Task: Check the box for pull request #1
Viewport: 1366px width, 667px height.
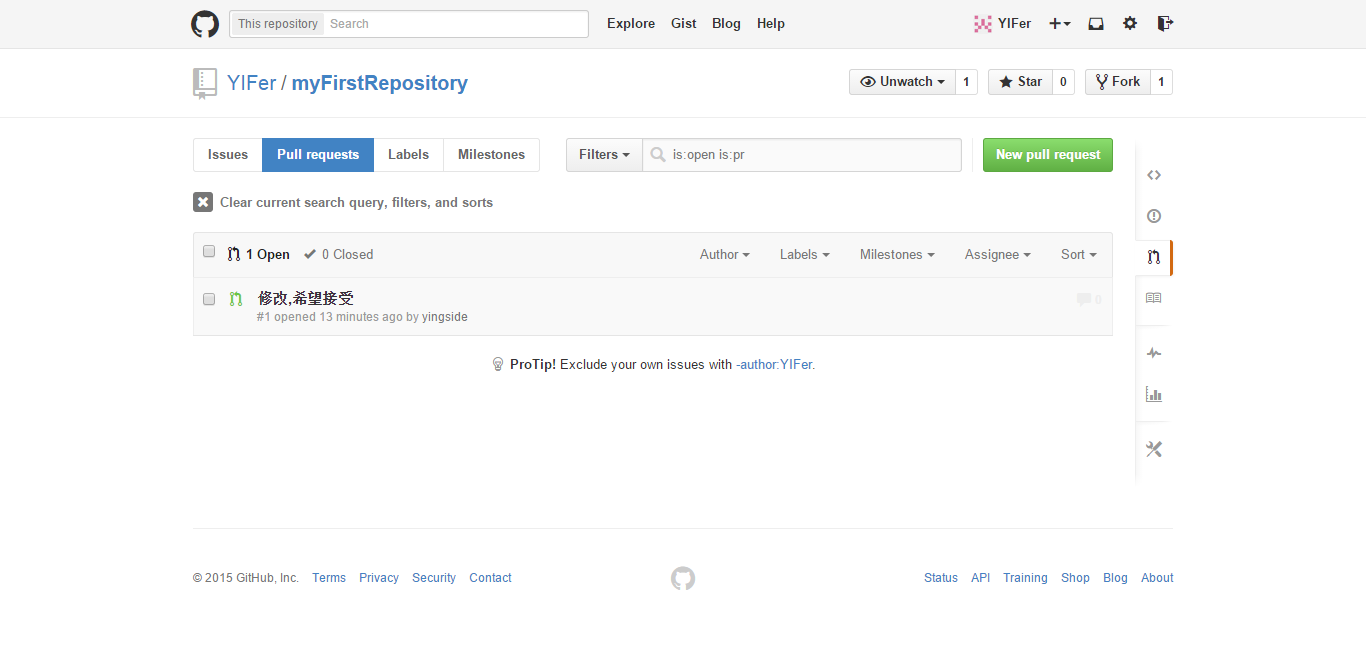Action: point(209,299)
